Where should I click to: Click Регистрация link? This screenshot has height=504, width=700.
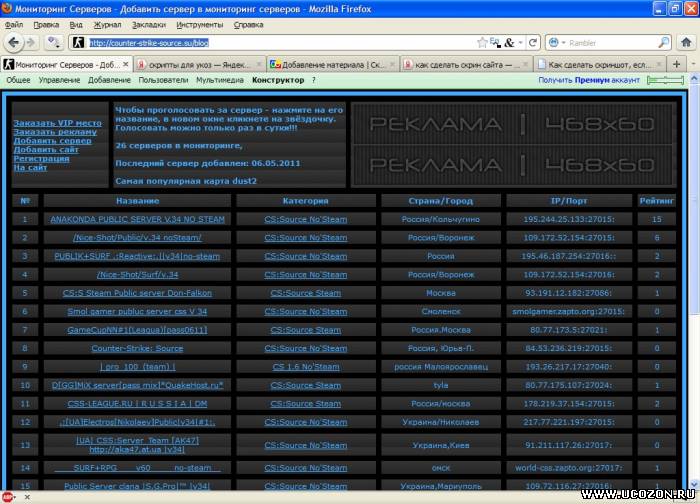42,158
